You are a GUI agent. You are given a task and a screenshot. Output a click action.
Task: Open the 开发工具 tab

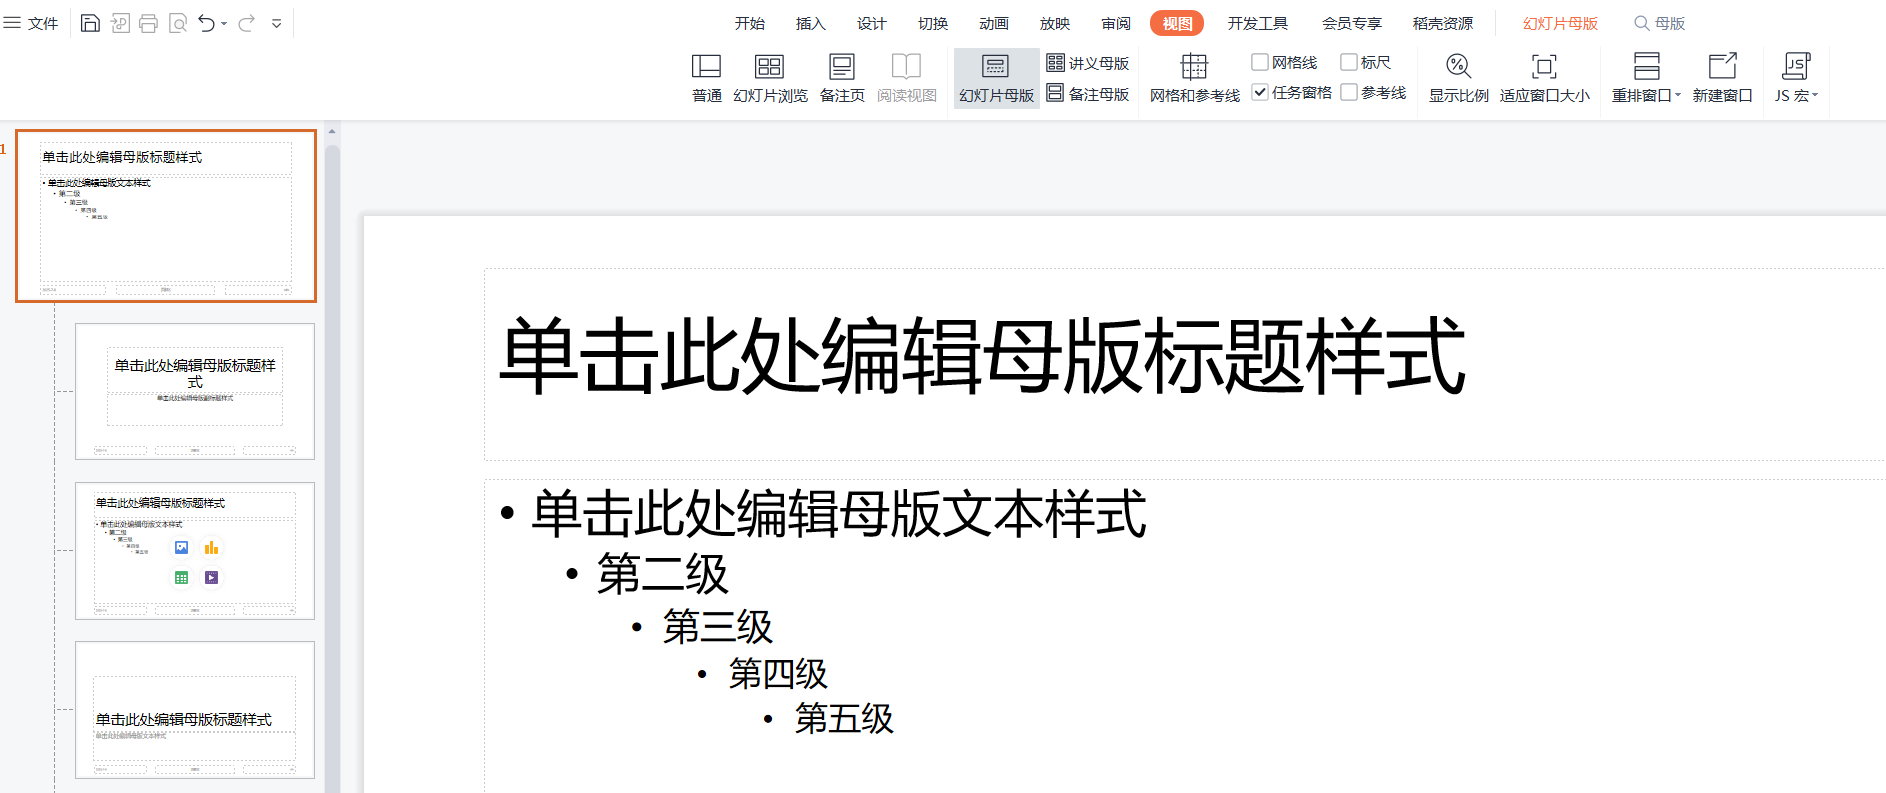1257,23
